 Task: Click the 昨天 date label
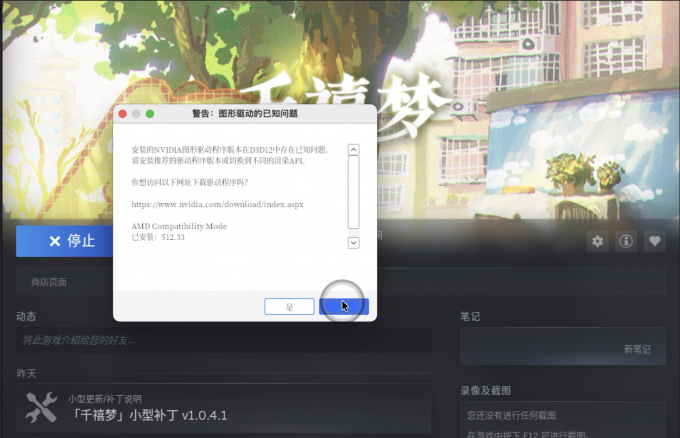click(26, 373)
